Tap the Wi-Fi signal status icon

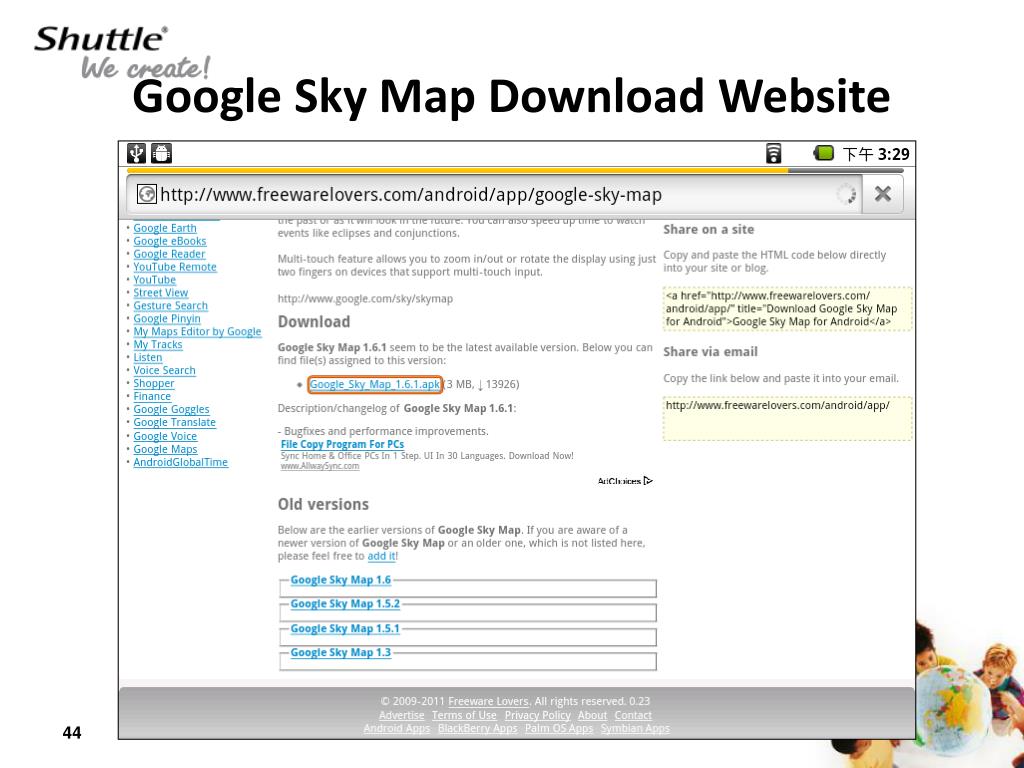coord(773,153)
